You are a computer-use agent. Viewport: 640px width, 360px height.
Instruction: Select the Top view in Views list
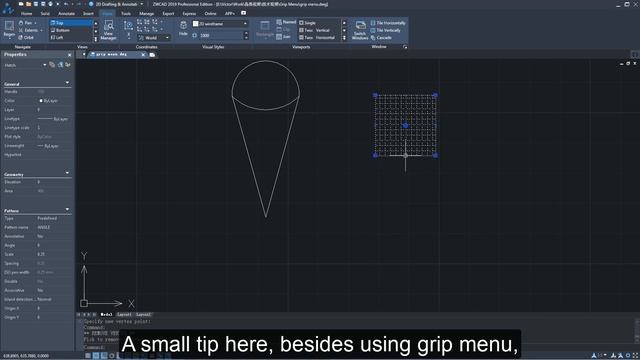(71, 23)
